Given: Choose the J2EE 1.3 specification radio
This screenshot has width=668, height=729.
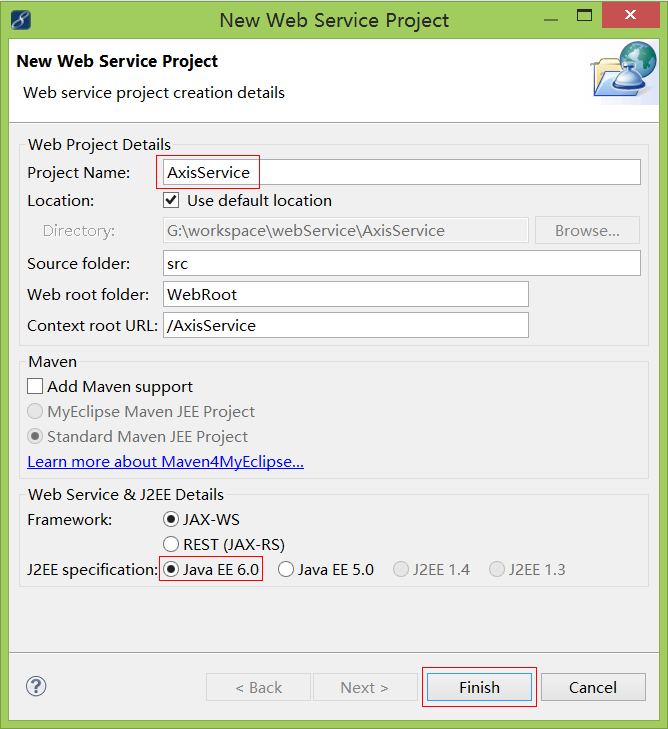Looking at the screenshot, I should click(x=496, y=570).
